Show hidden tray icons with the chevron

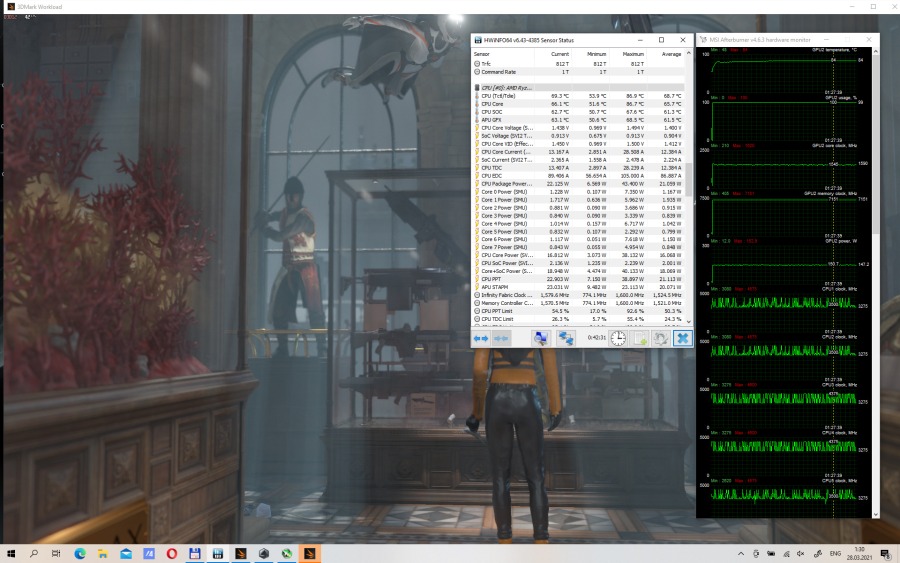click(x=741, y=554)
